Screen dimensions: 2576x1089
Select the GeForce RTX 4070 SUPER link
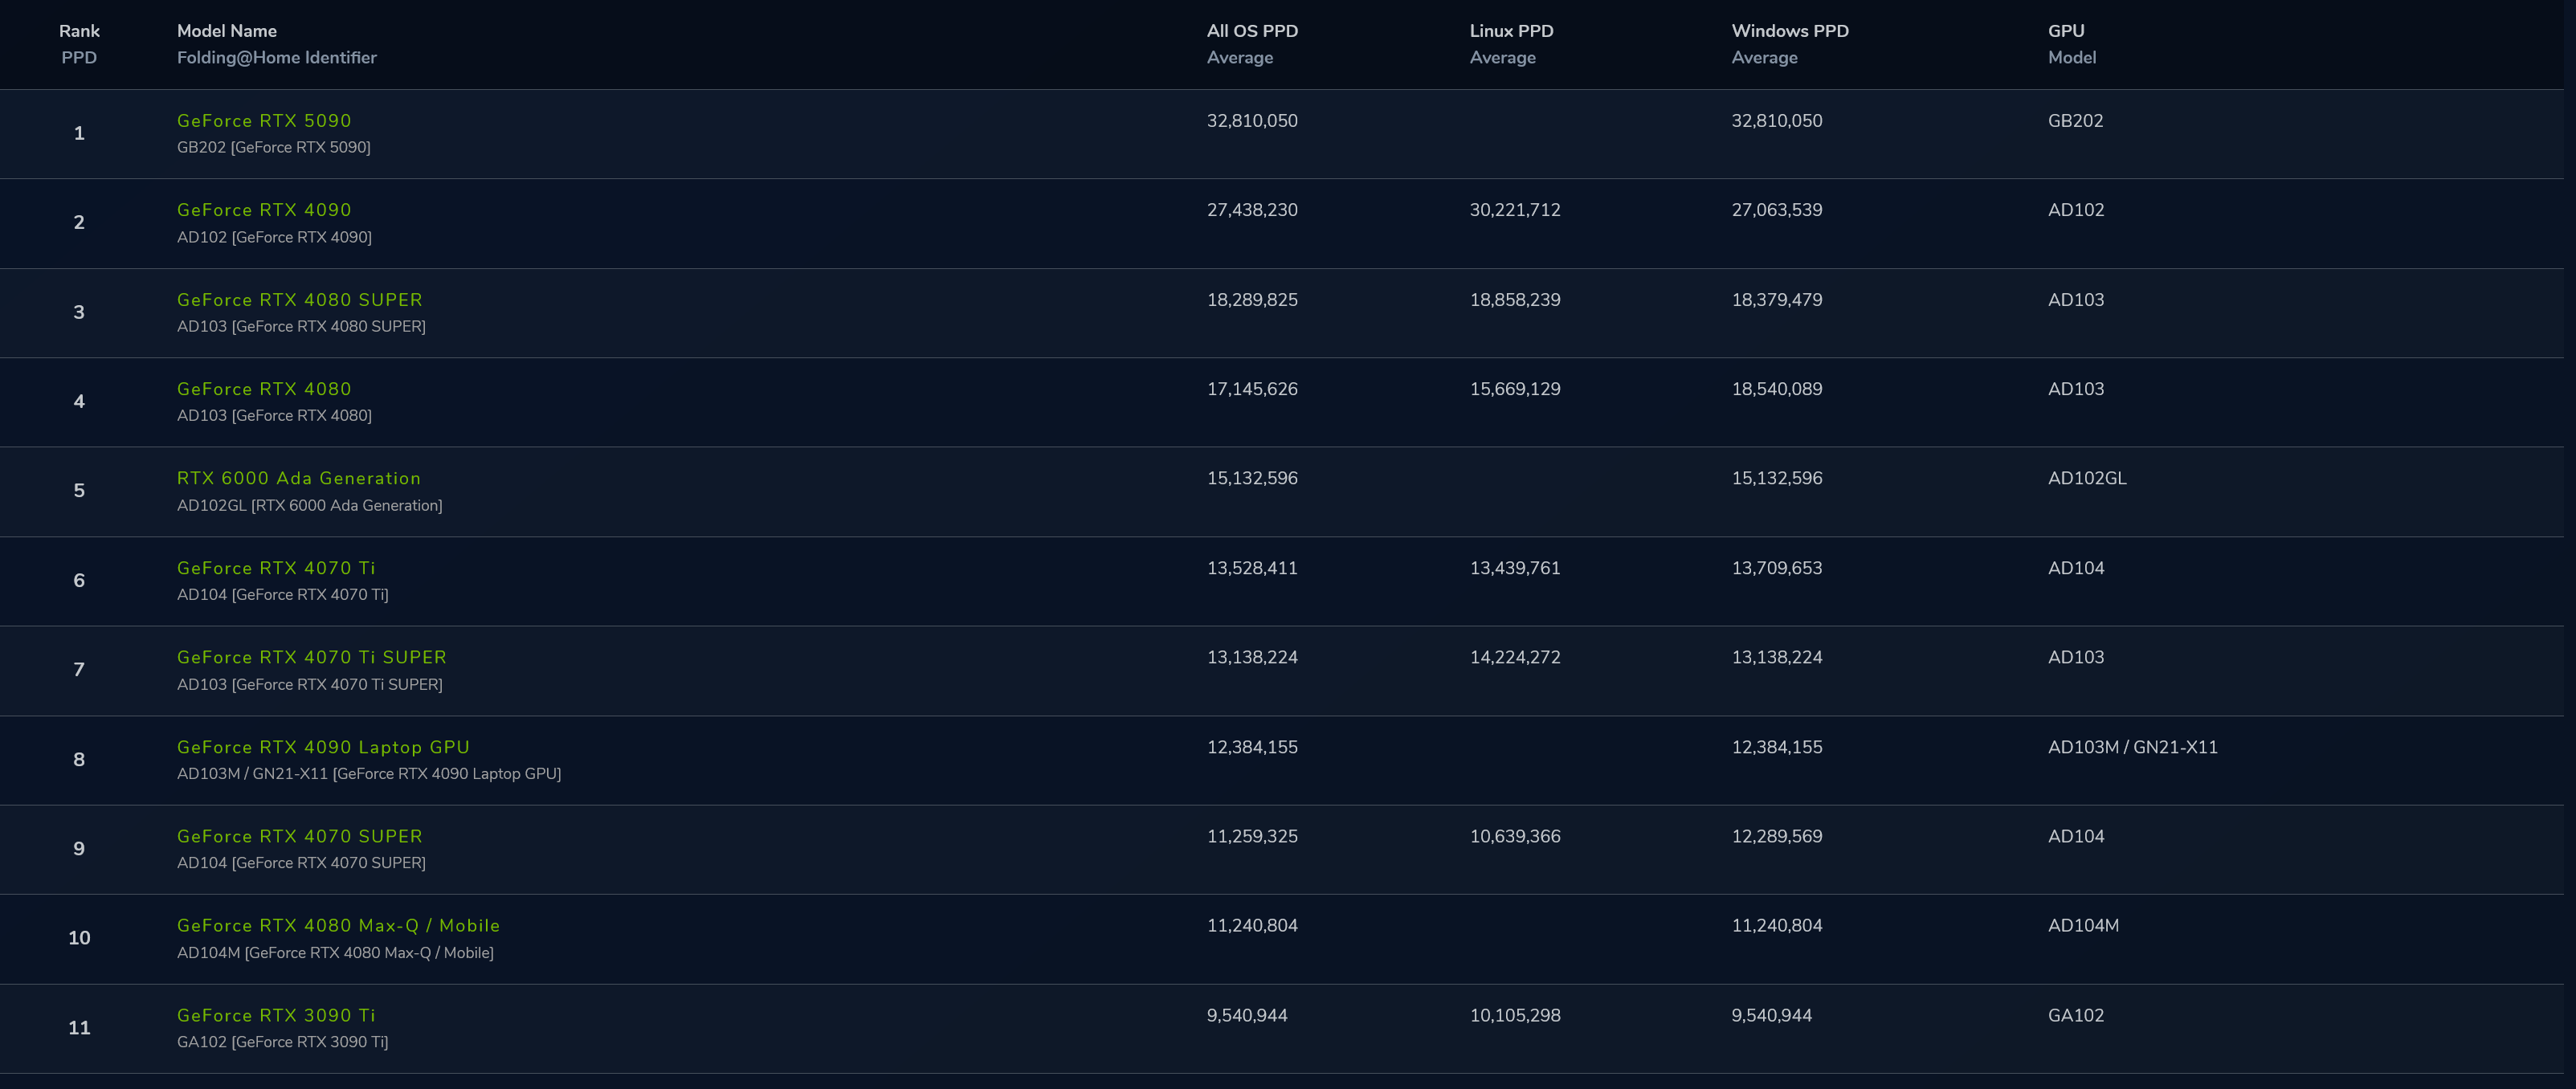tap(299, 836)
